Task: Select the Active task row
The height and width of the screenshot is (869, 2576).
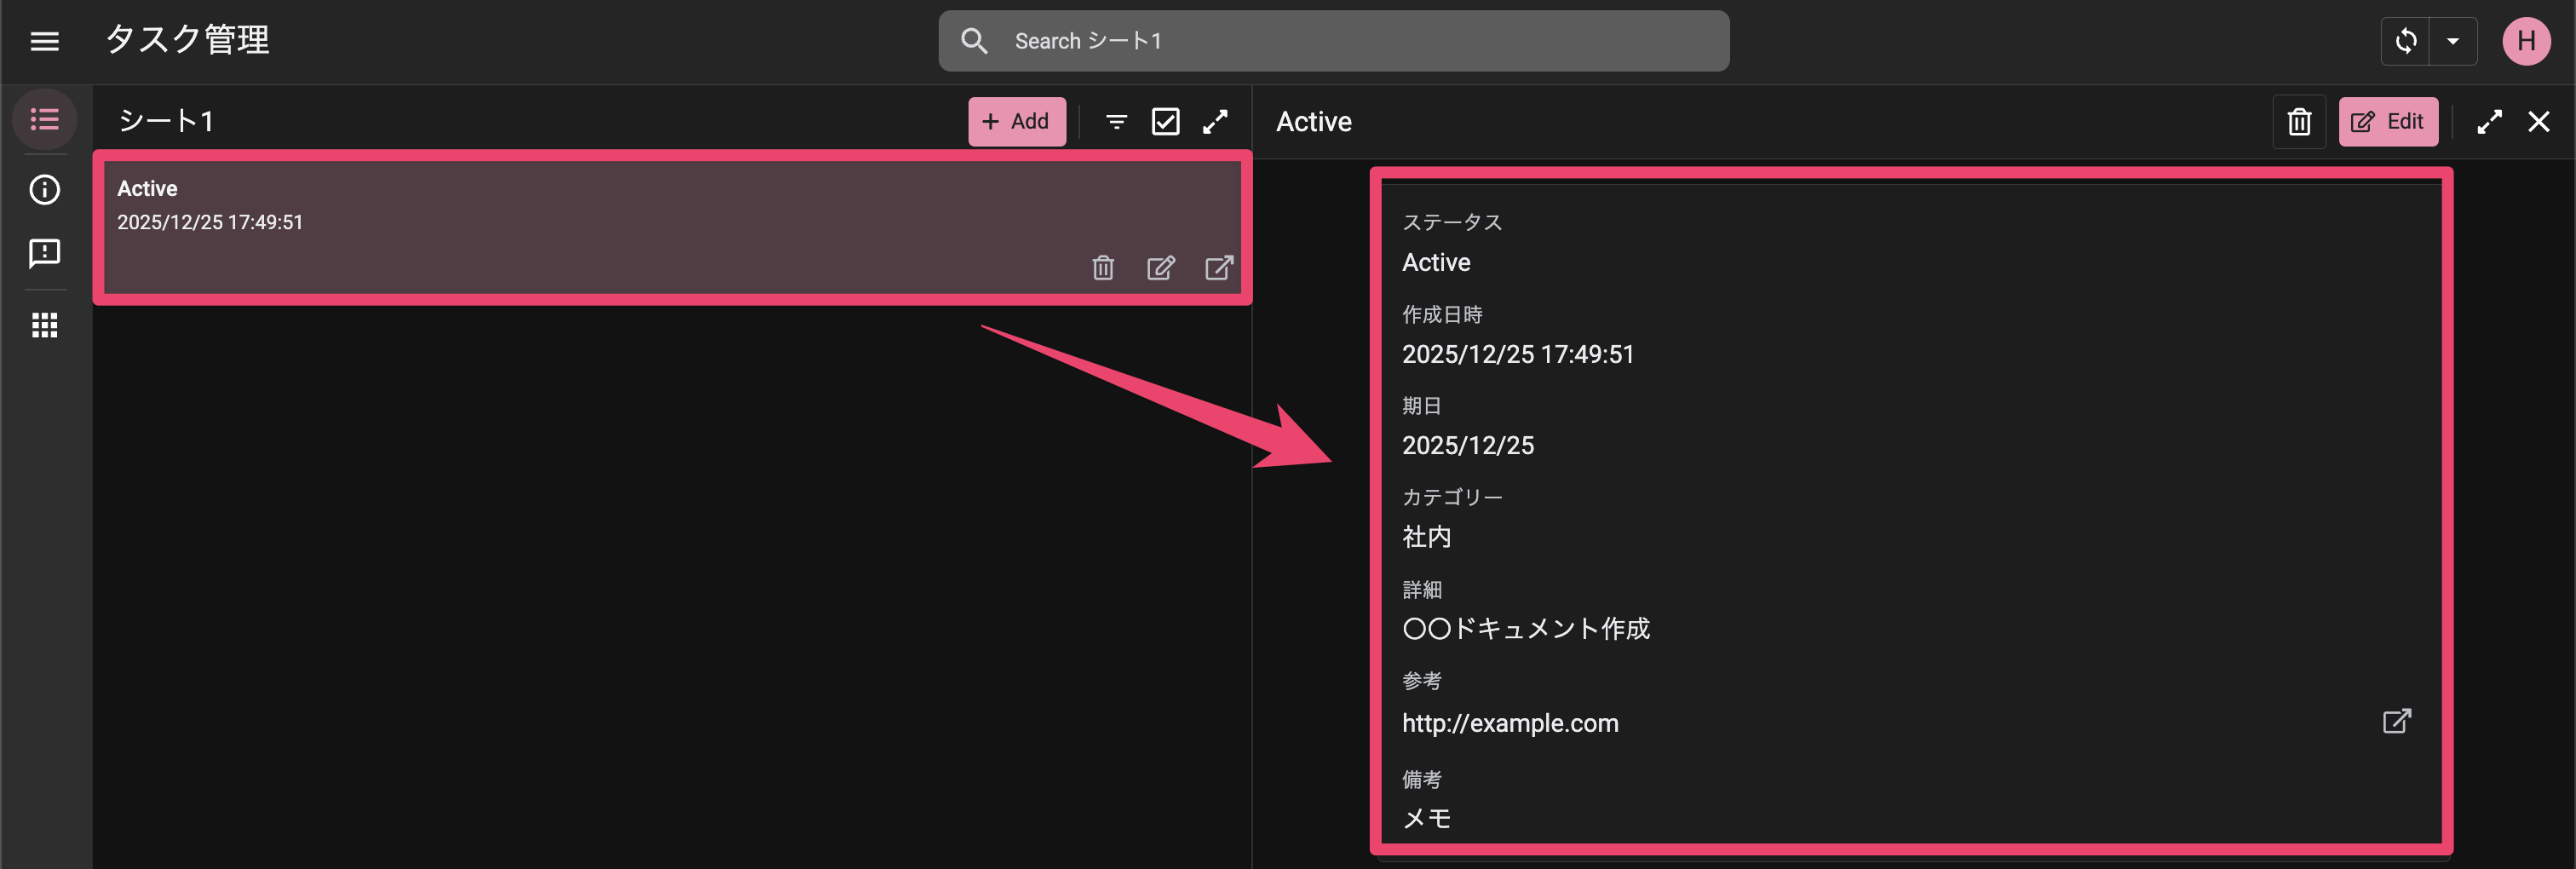Action: [x=600, y=205]
